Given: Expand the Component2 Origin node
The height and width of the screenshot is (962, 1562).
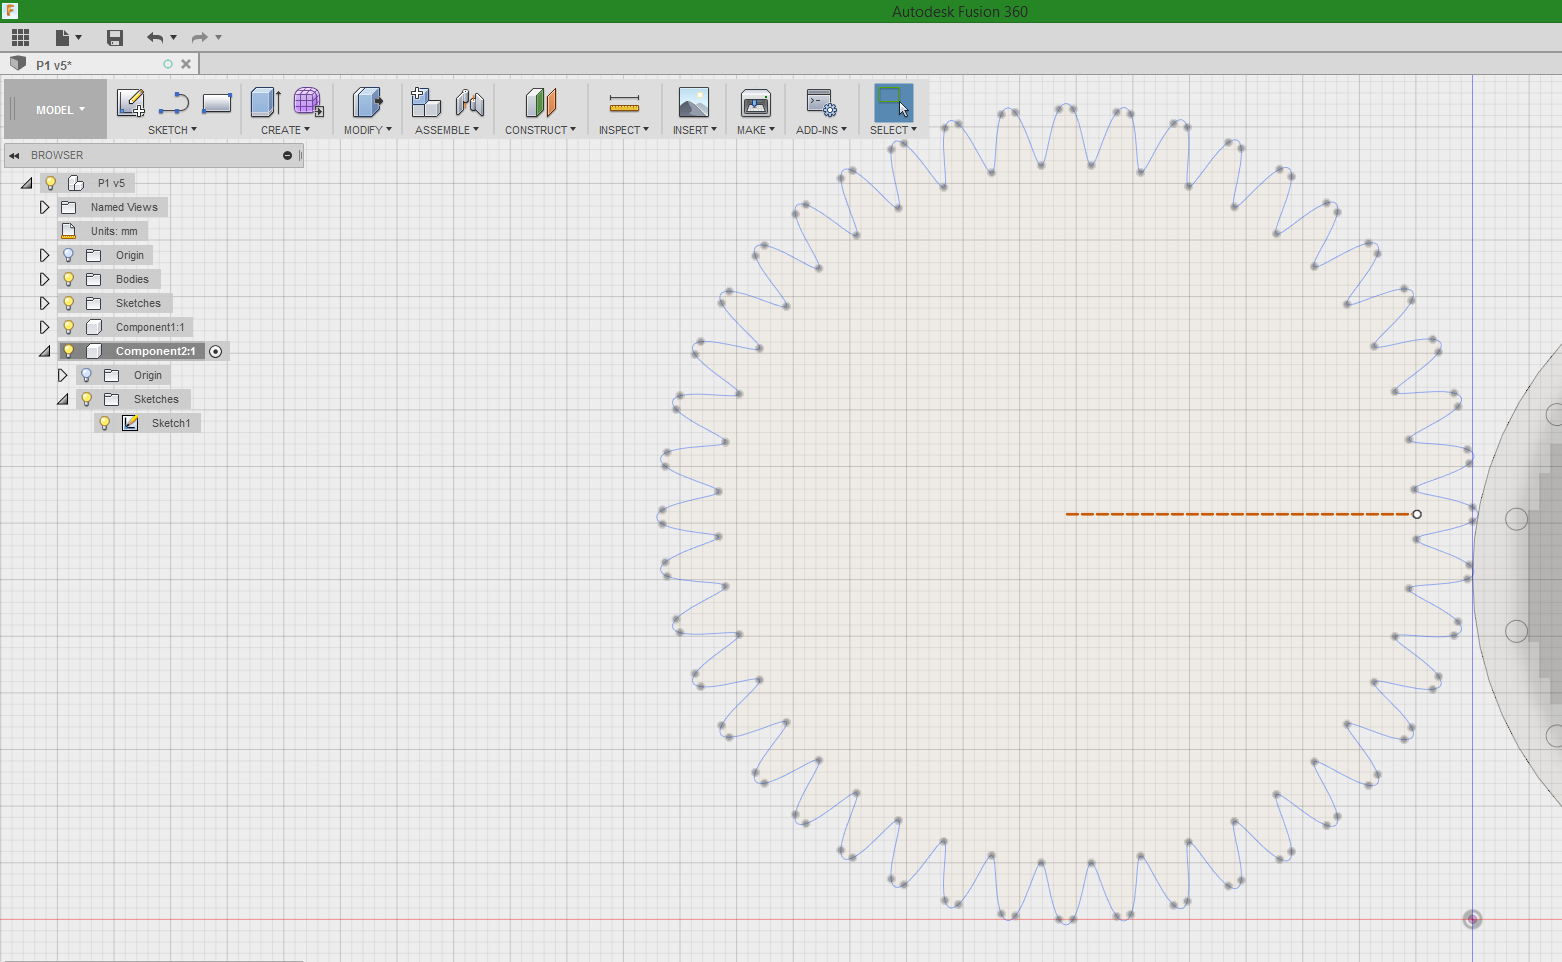Looking at the screenshot, I should pyautogui.click(x=62, y=375).
